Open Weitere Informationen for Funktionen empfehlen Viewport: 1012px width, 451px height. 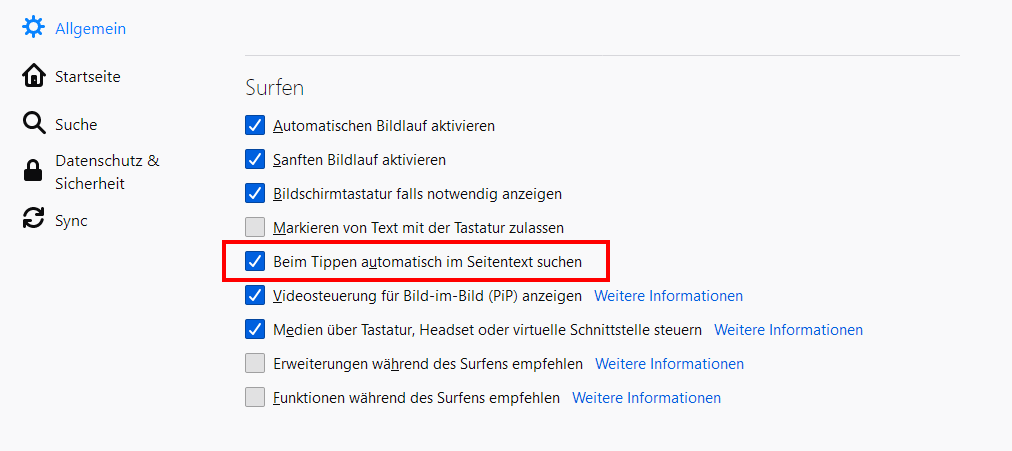click(x=646, y=397)
